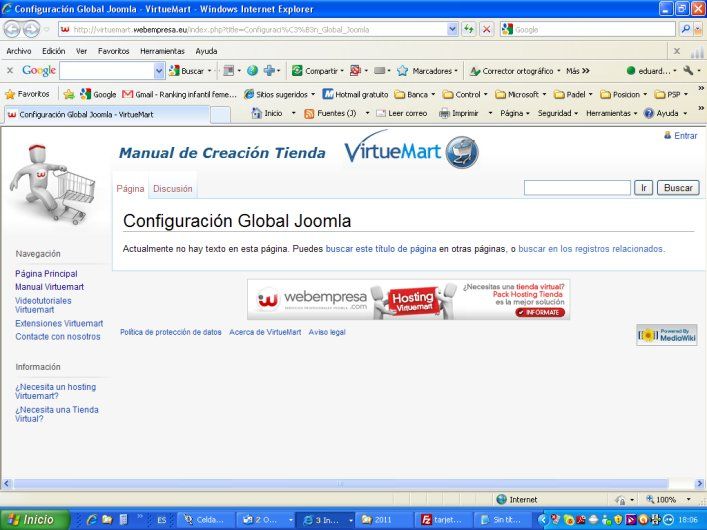Image resolution: width=707 pixels, height=530 pixels.
Task: Click the webempresa Hosting Virtuemart banner
Action: pyautogui.click(x=409, y=300)
